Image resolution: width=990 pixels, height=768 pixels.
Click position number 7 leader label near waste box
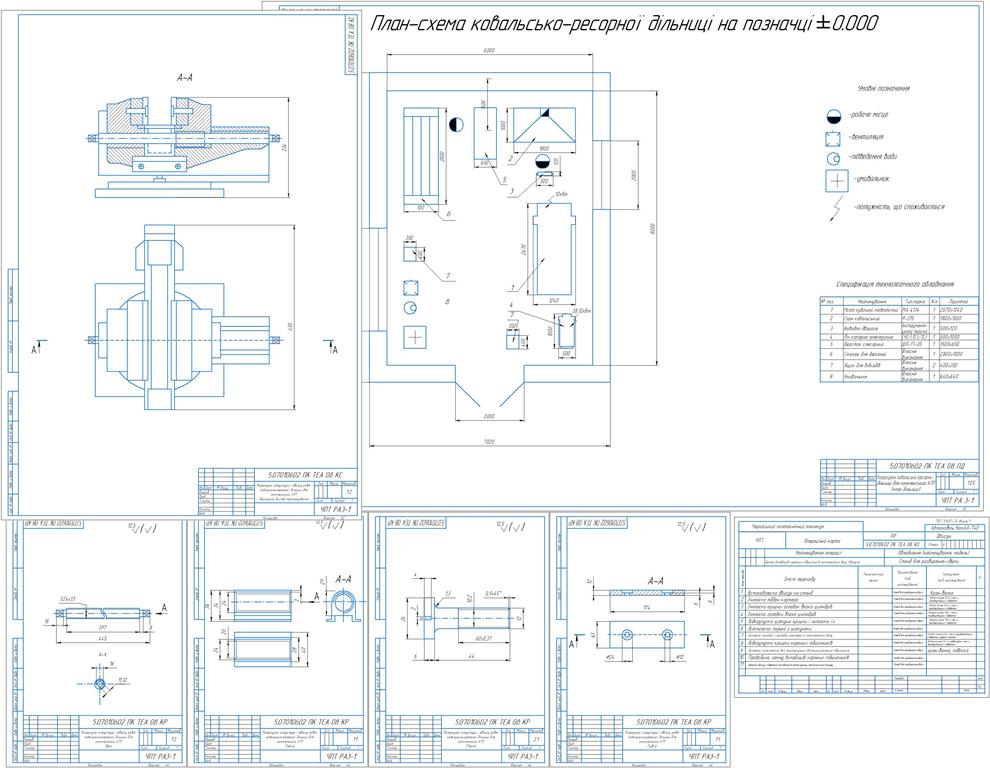[448, 276]
